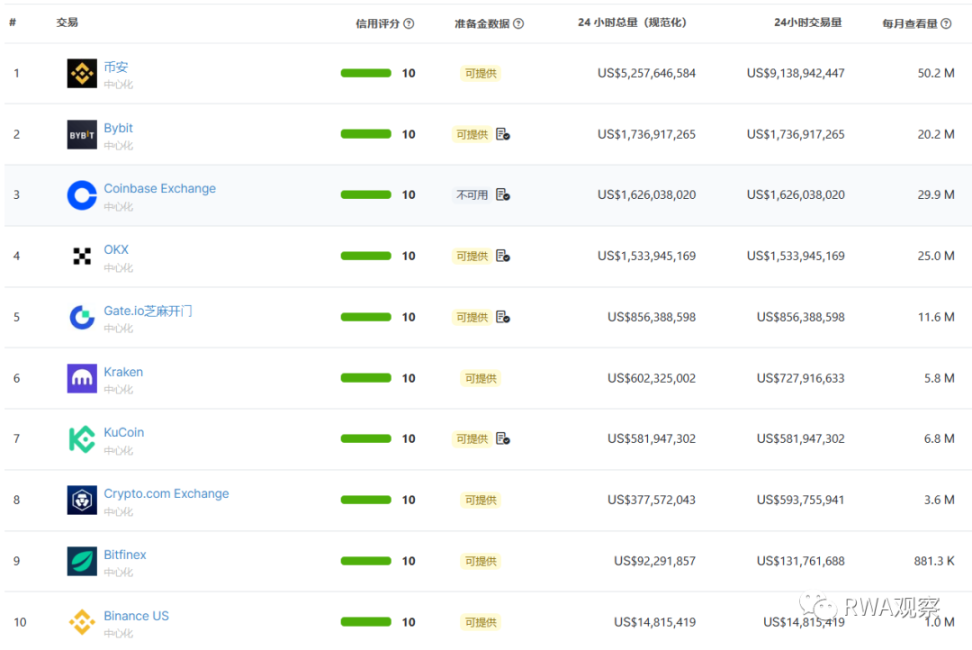972x650 pixels.
Task: Click the Gate.io logo icon
Action: (x=82, y=317)
